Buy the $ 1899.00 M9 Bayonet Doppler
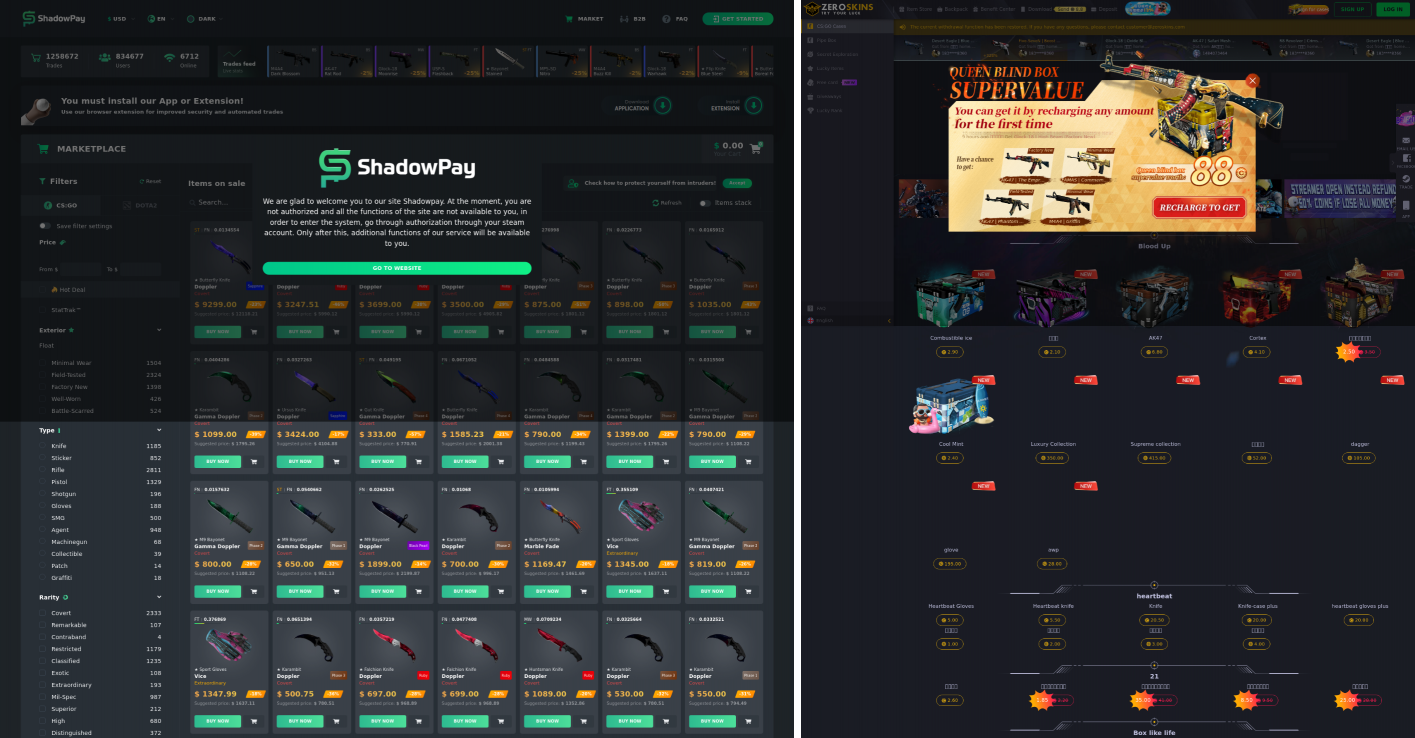The image size is (1415, 738). [381, 591]
